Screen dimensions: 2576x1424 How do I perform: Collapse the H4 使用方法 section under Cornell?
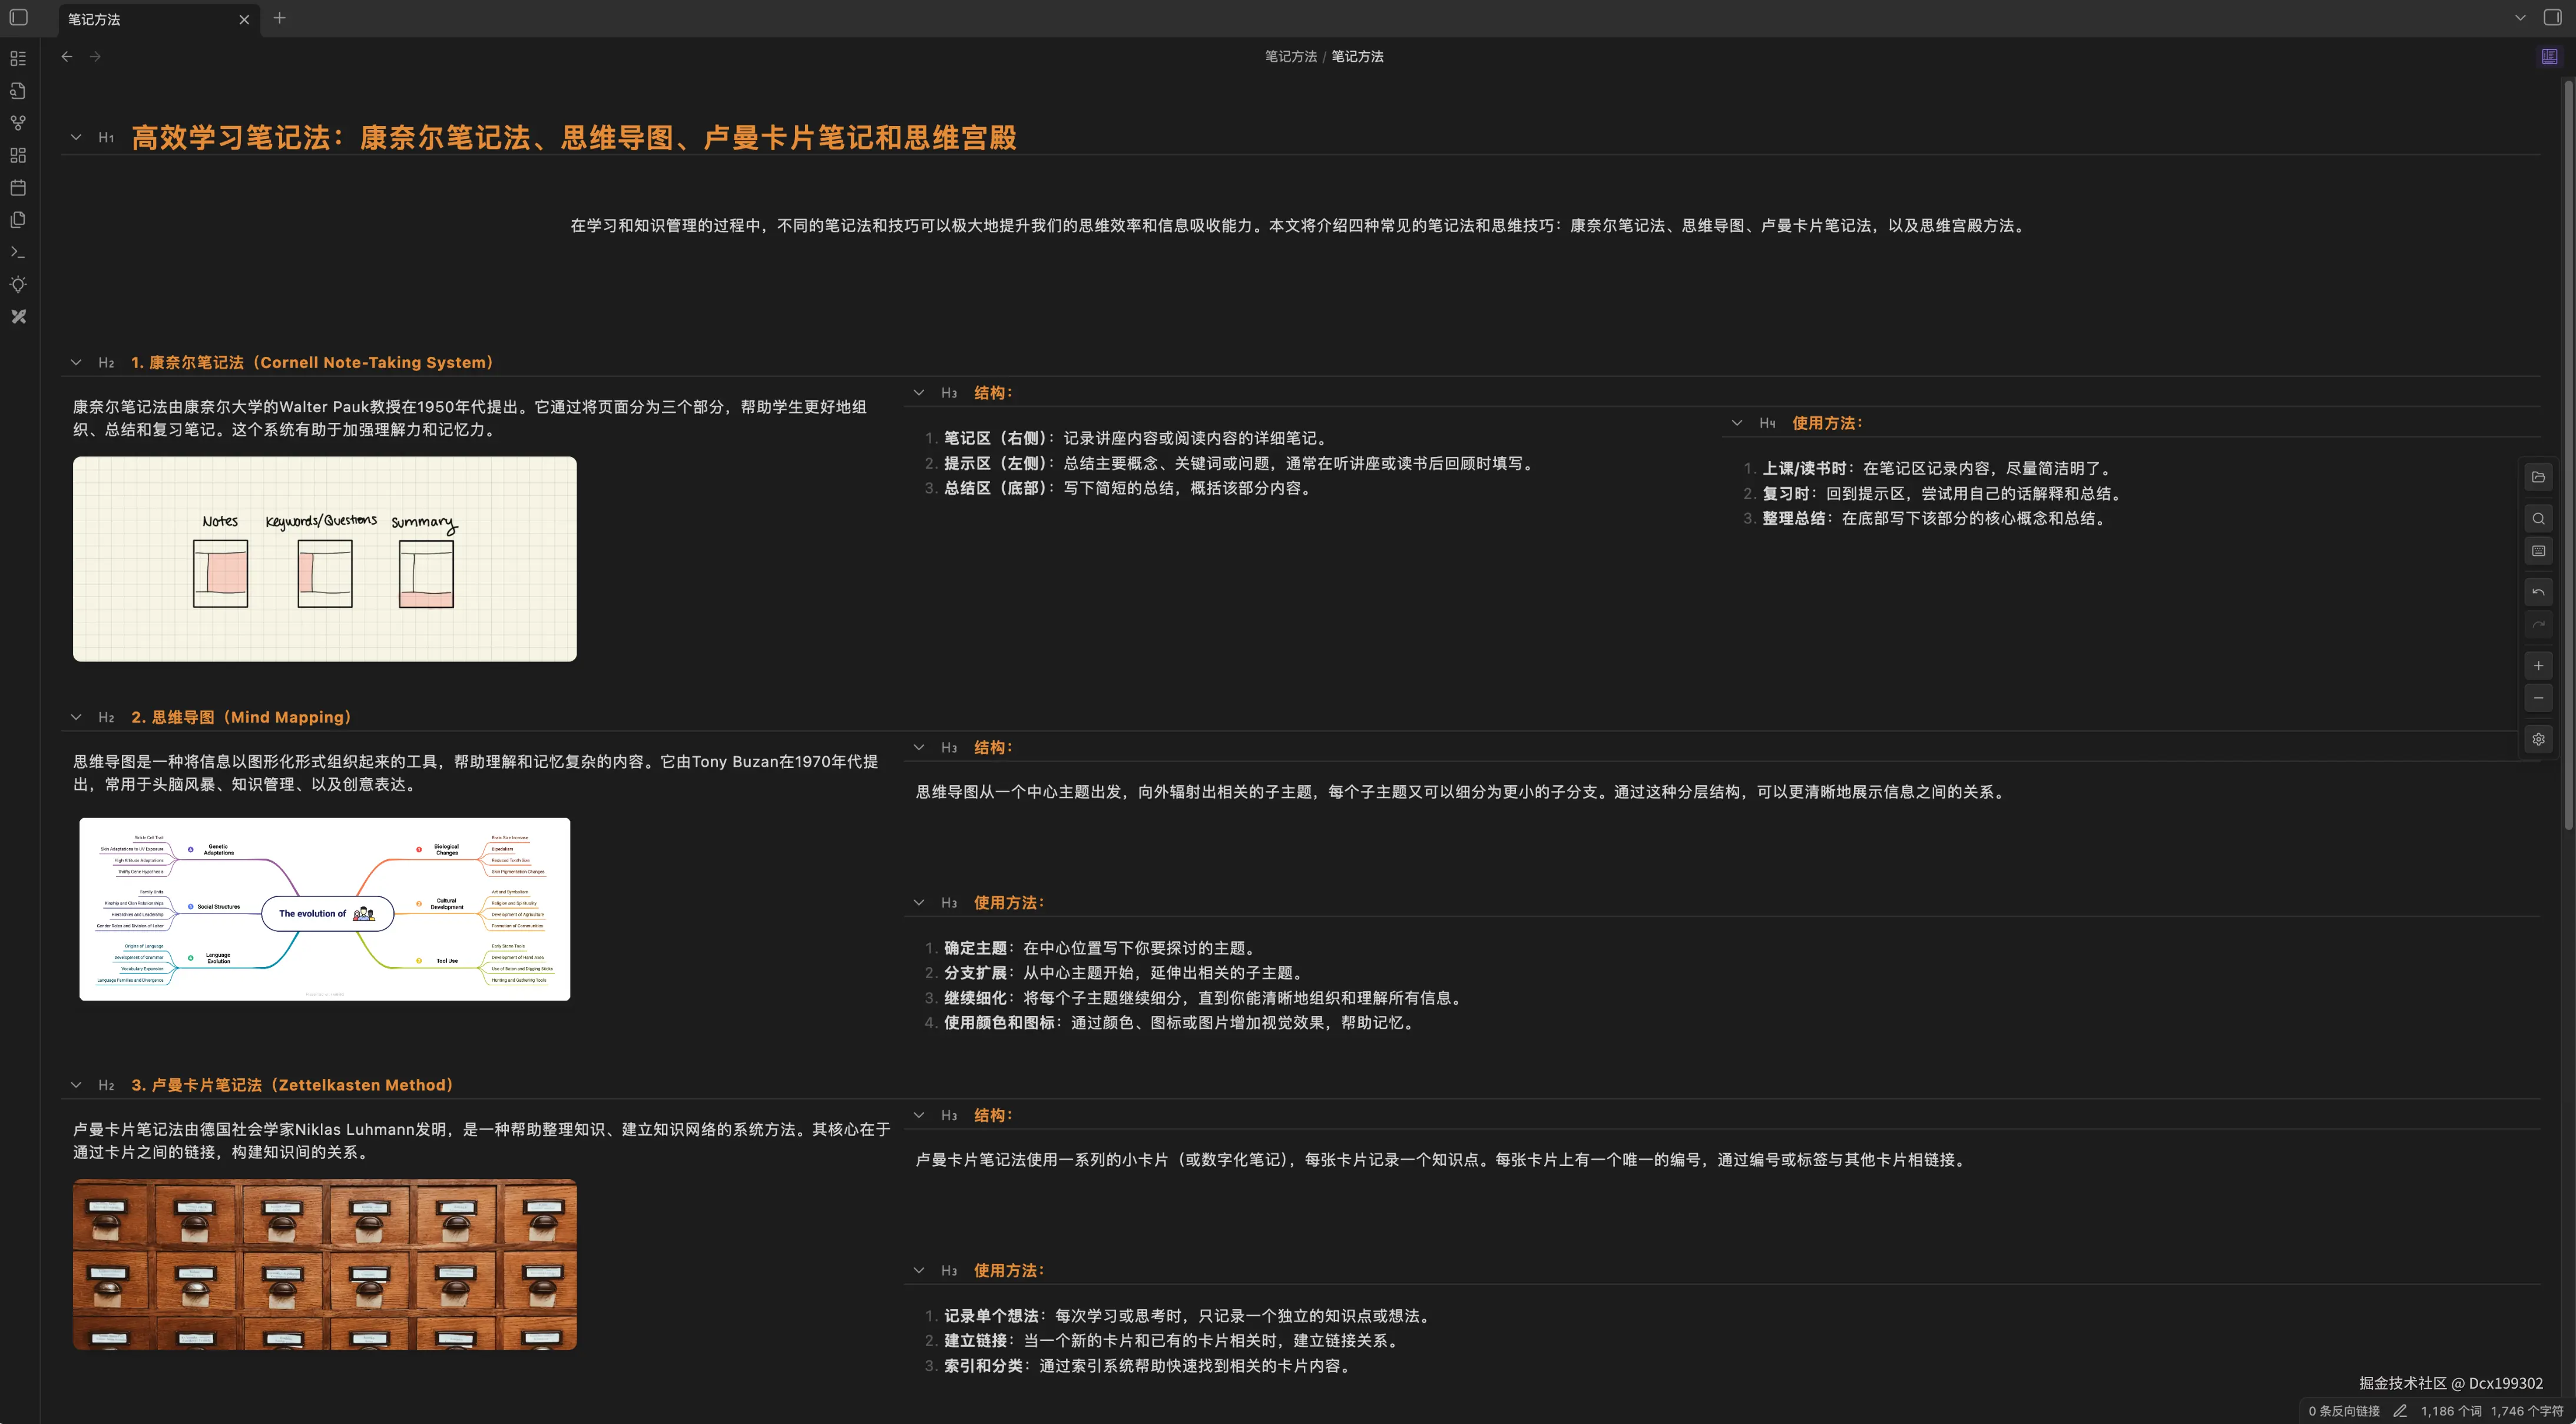[1737, 423]
